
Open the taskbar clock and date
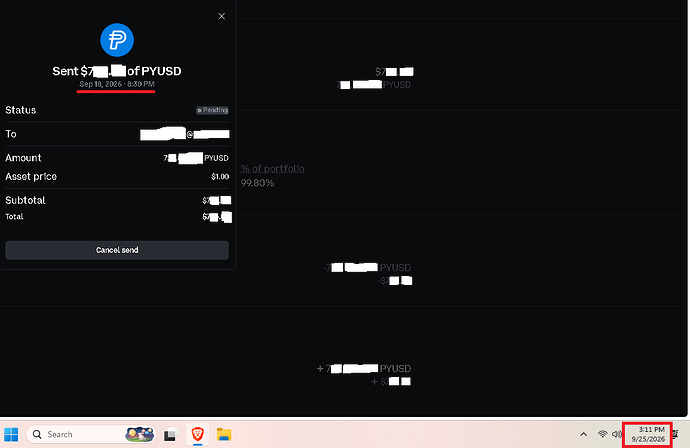648,434
